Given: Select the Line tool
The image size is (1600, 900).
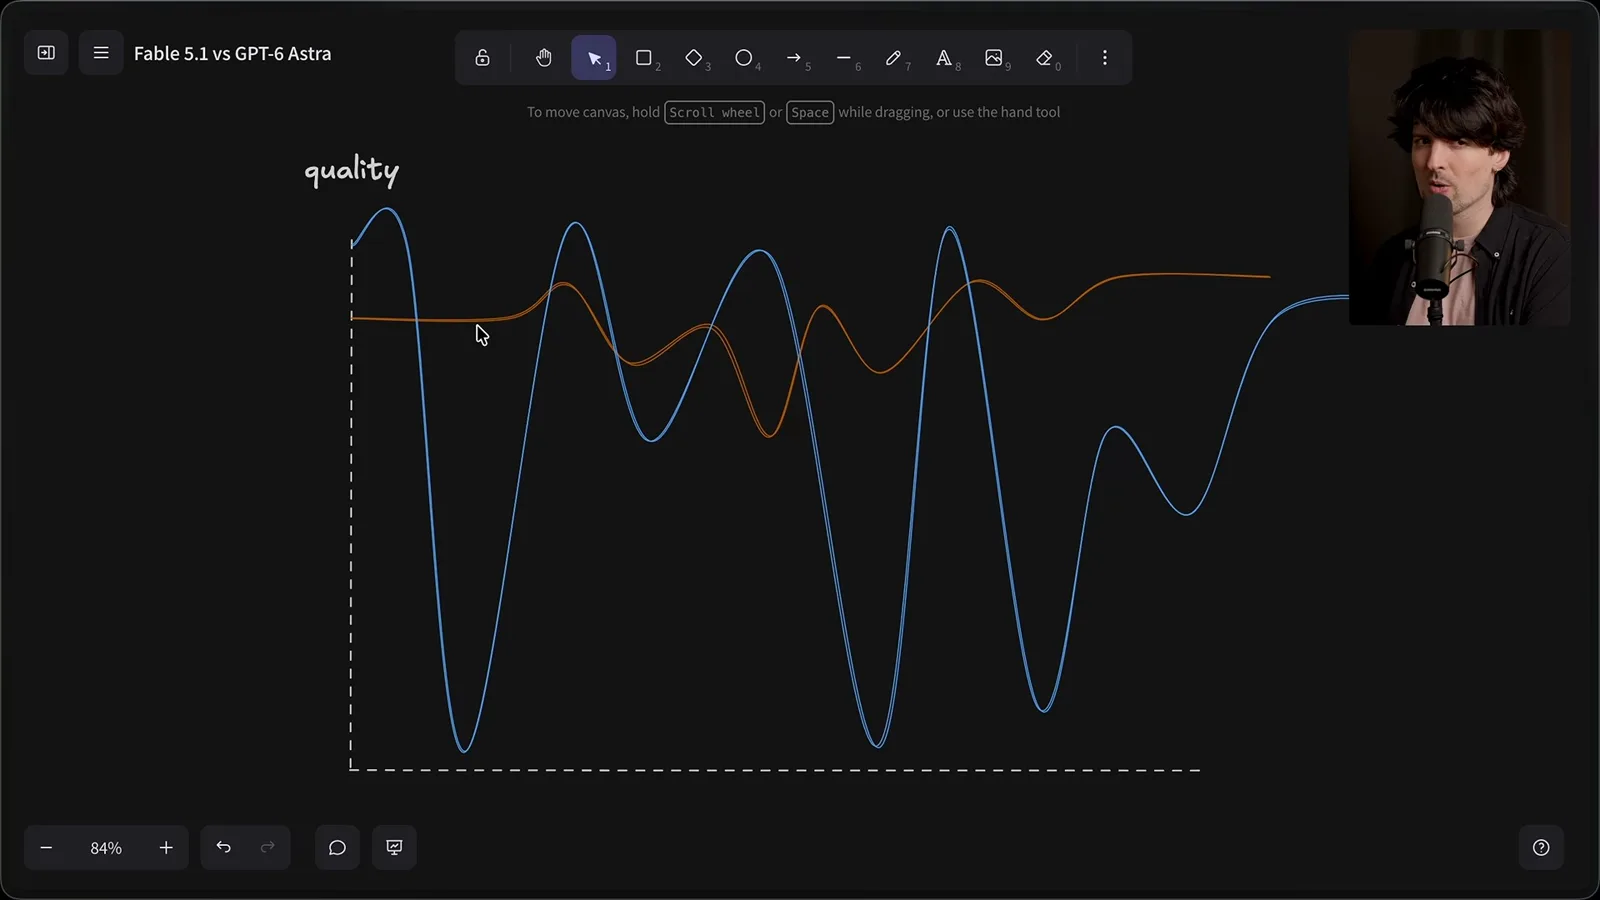Looking at the screenshot, I should point(844,58).
